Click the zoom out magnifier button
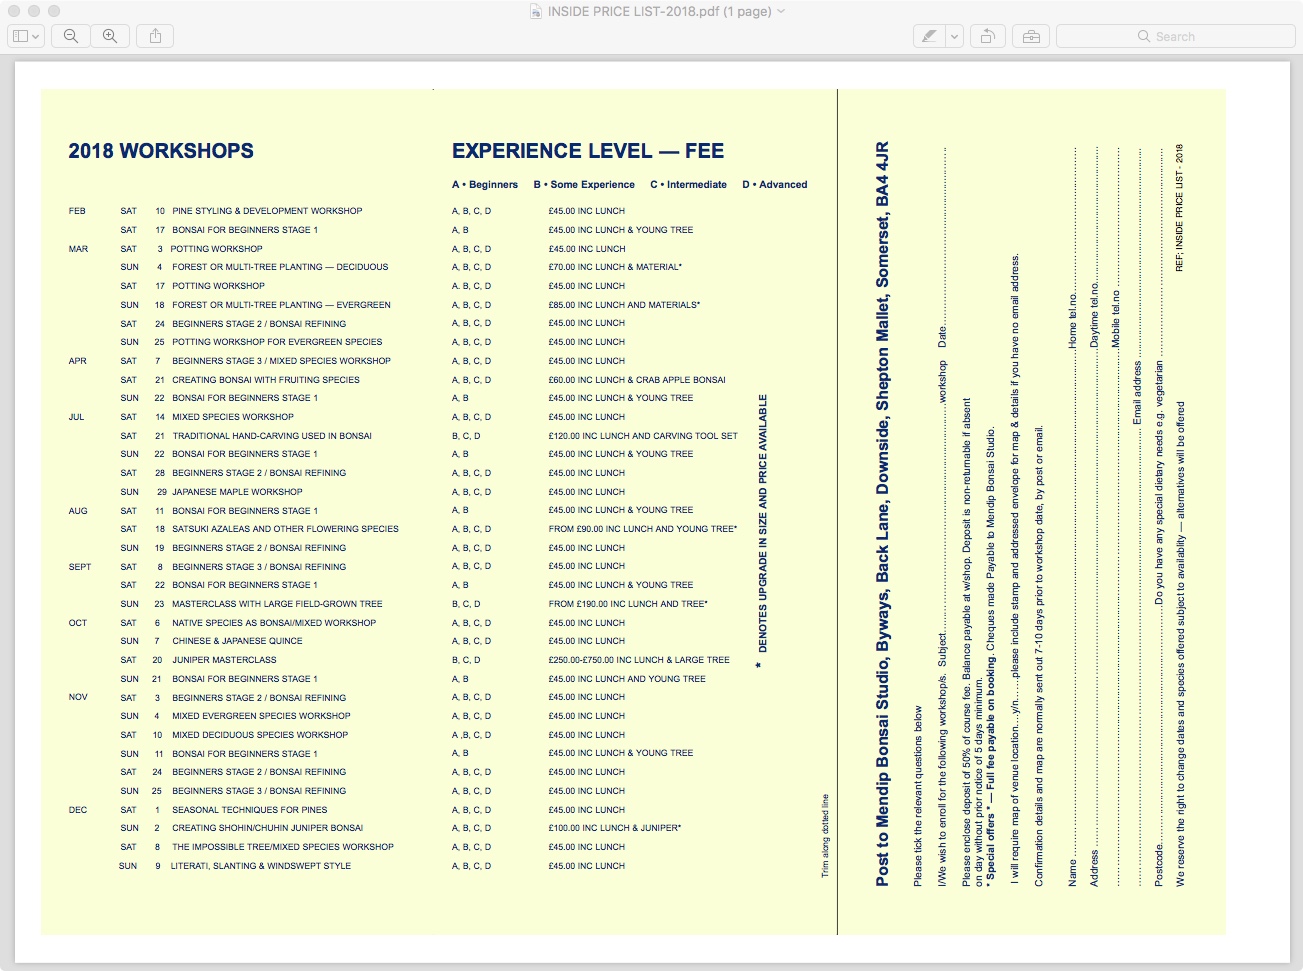The width and height of the screenshot is (1303, 971). pos(71,36)
